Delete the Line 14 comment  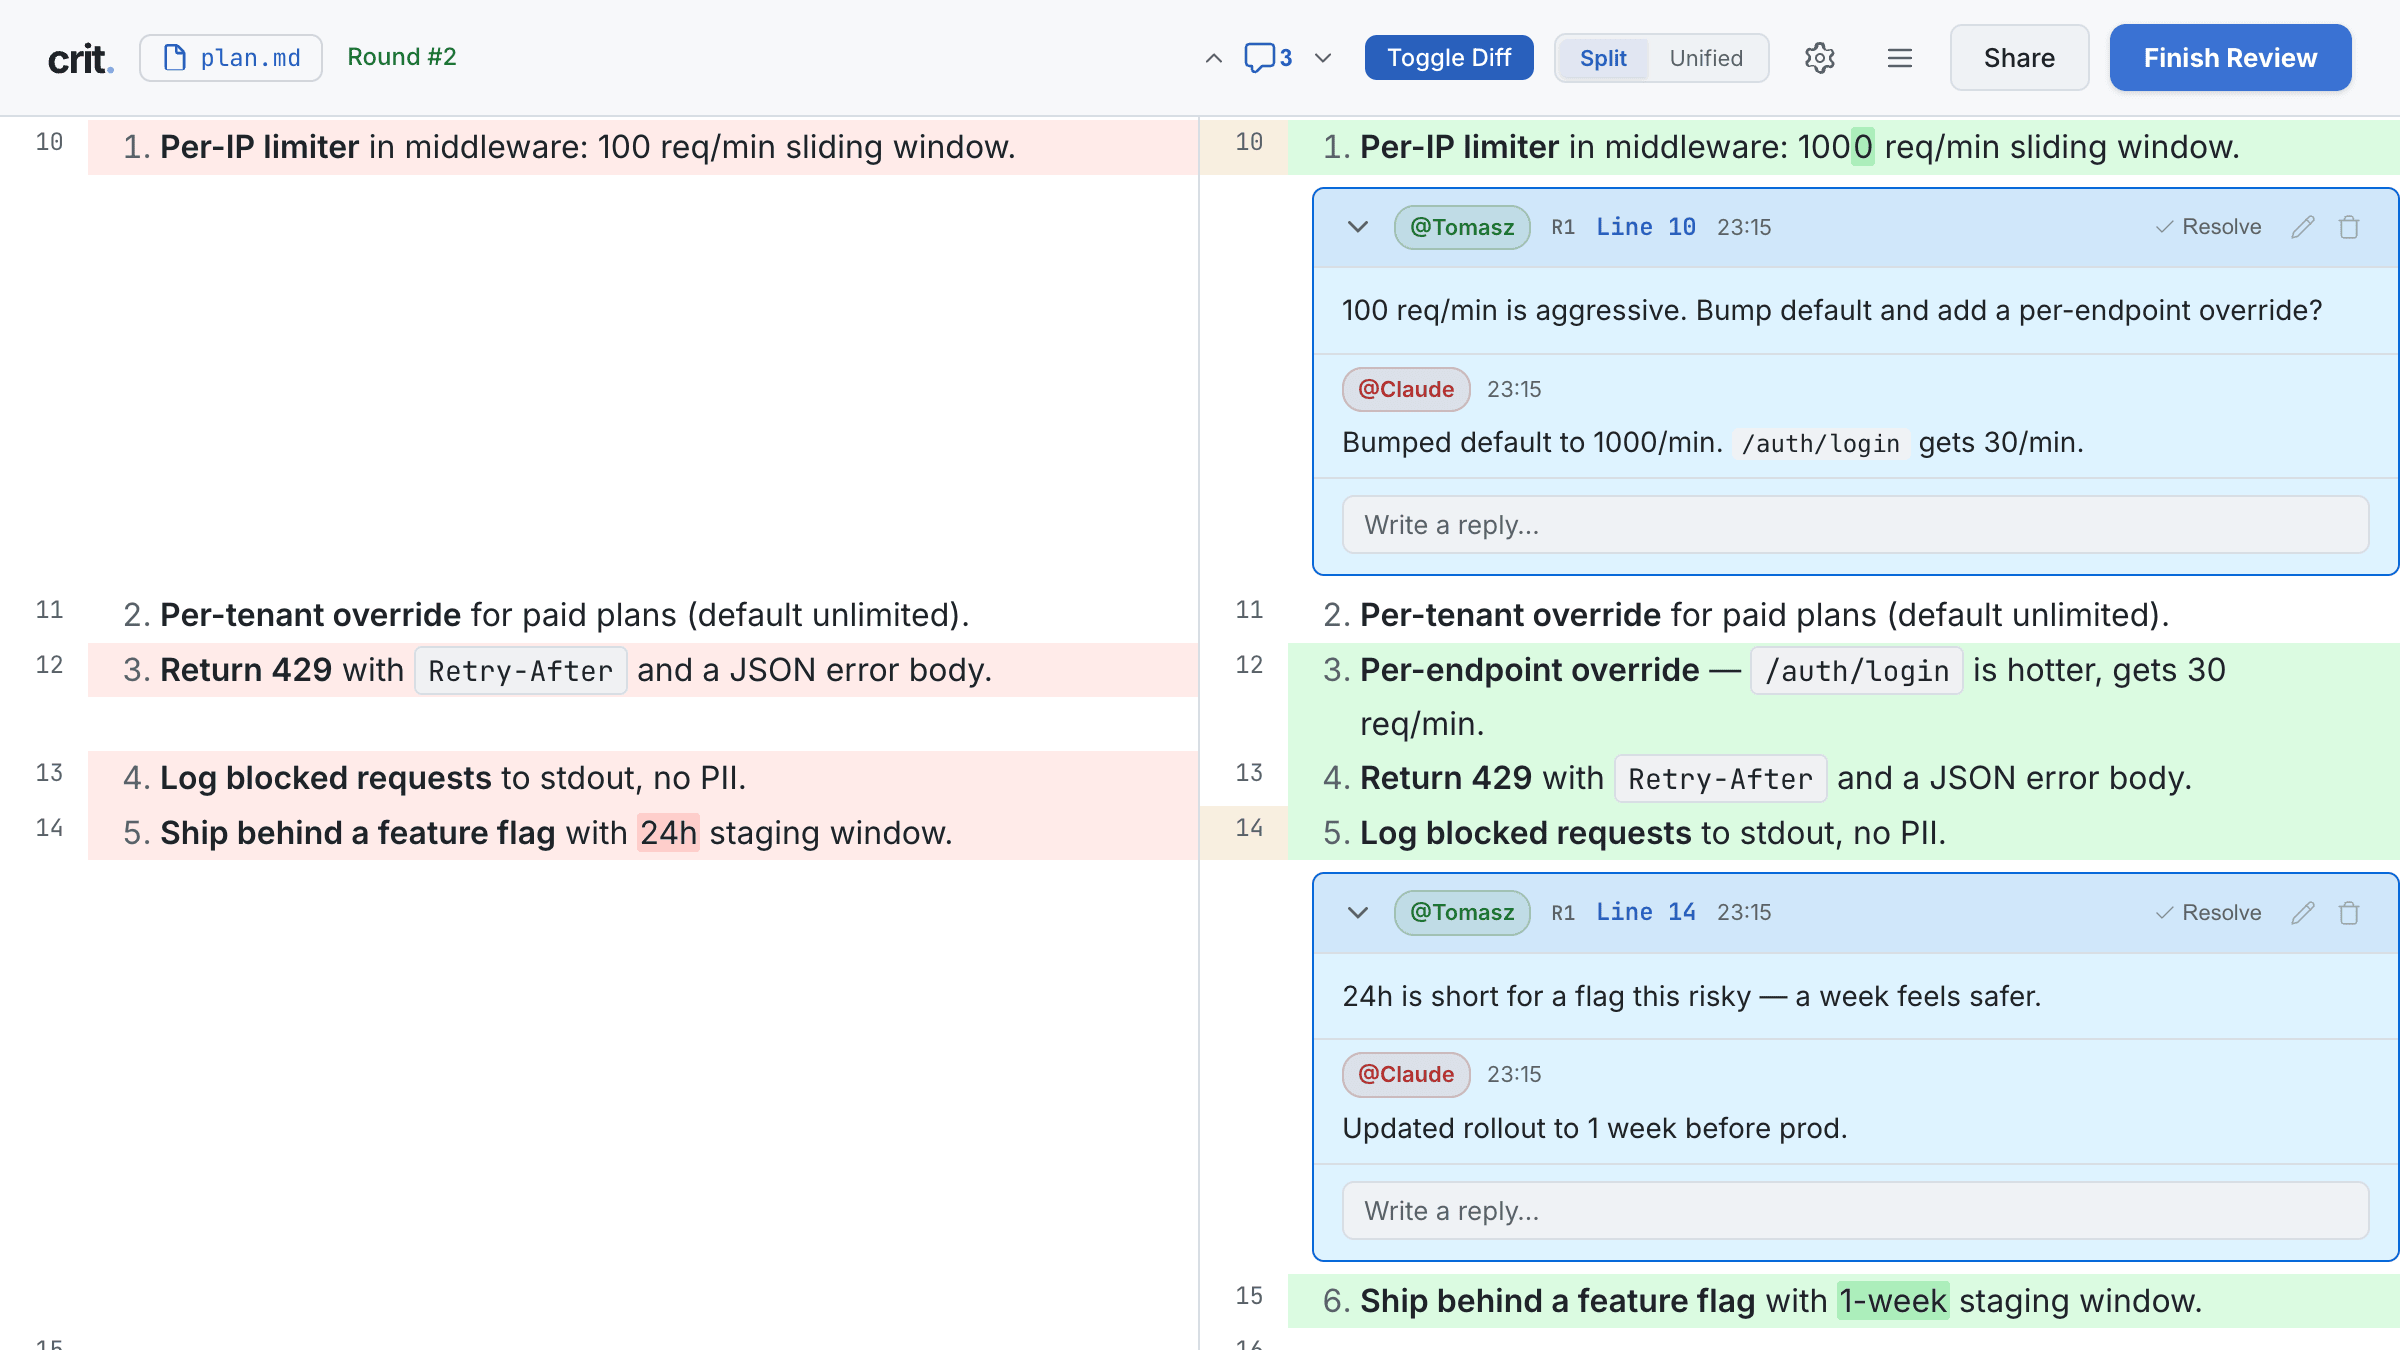click(x=2349, y=912)
